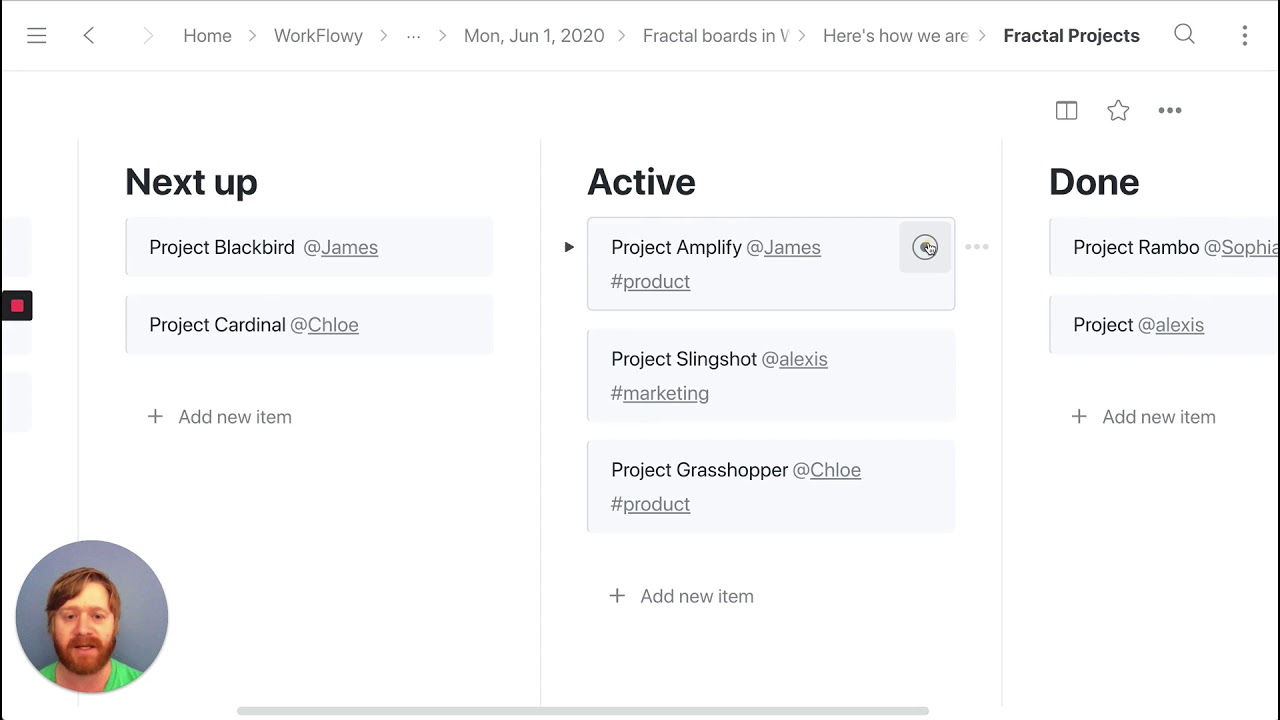This screenshot has width=1280, height=720.
Task: Expand the Project Amplify card arrow
Action: coord(569,247)
